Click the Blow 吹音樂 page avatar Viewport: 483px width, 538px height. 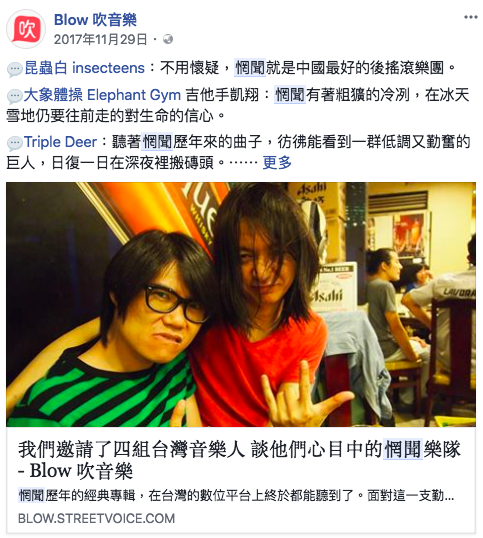26,29
